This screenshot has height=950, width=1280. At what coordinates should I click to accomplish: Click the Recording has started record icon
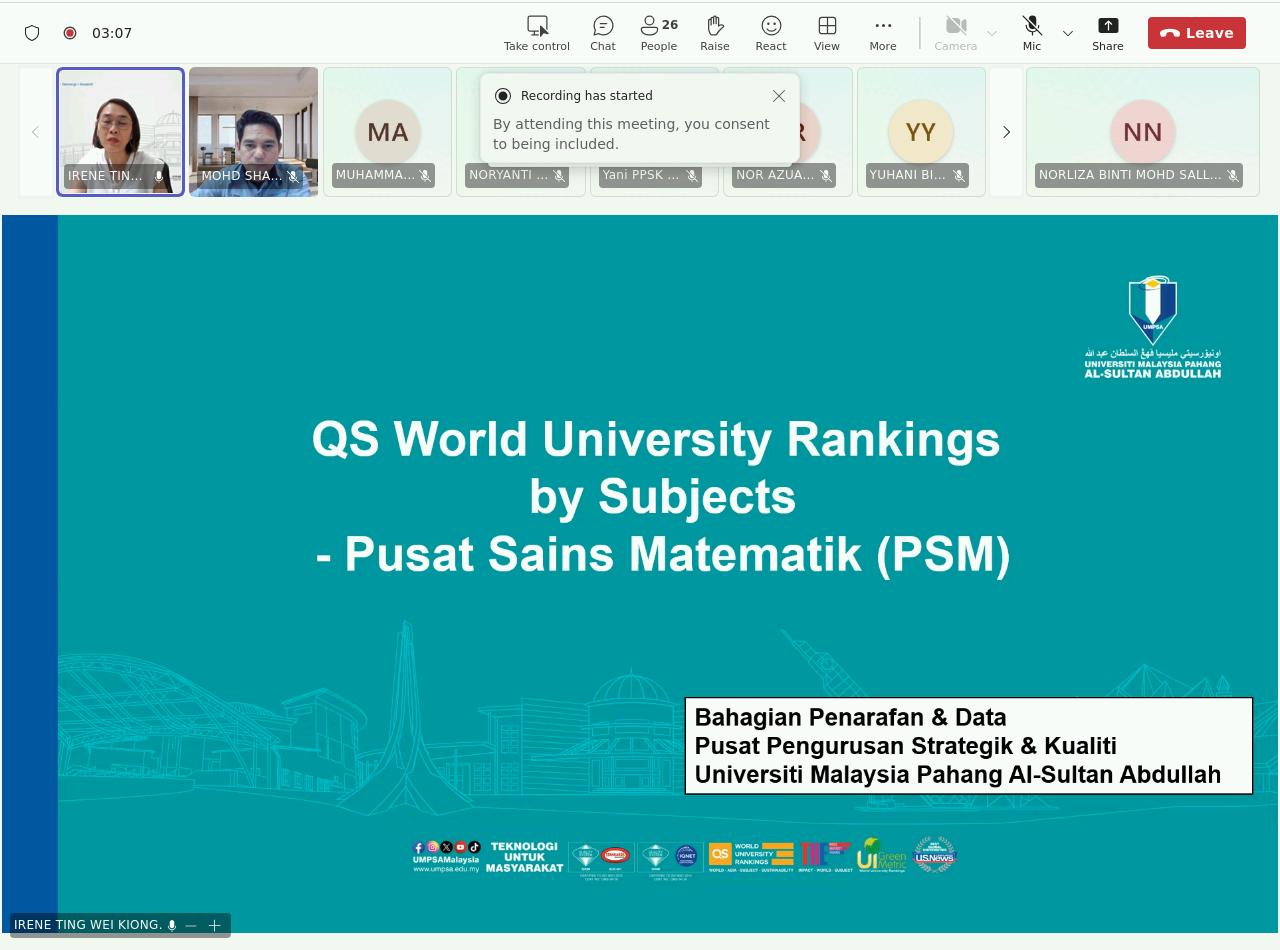pos(503,96)
